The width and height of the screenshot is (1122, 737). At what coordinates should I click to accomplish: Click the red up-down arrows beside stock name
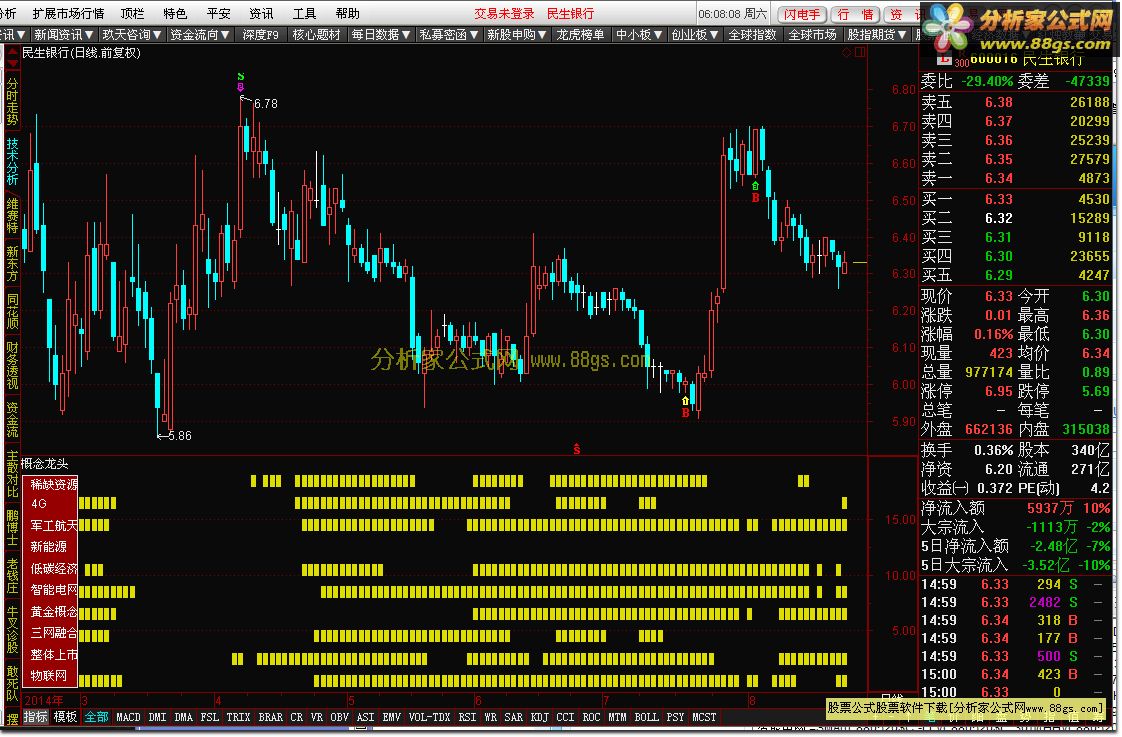pos(12,57)
